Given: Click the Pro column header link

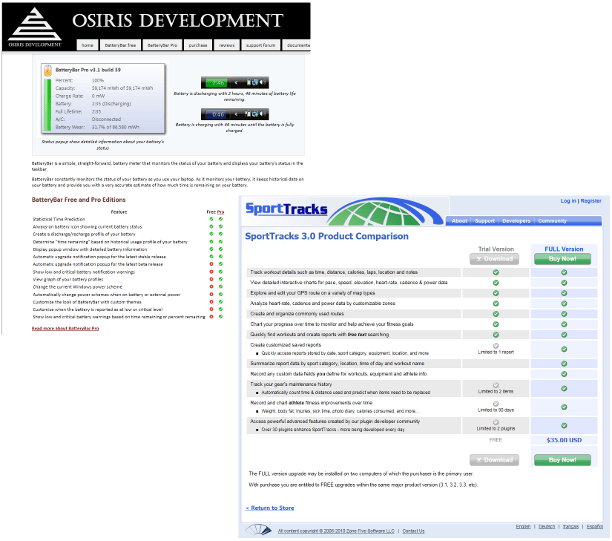Looking at the screenshot, I should pos(221,212).
